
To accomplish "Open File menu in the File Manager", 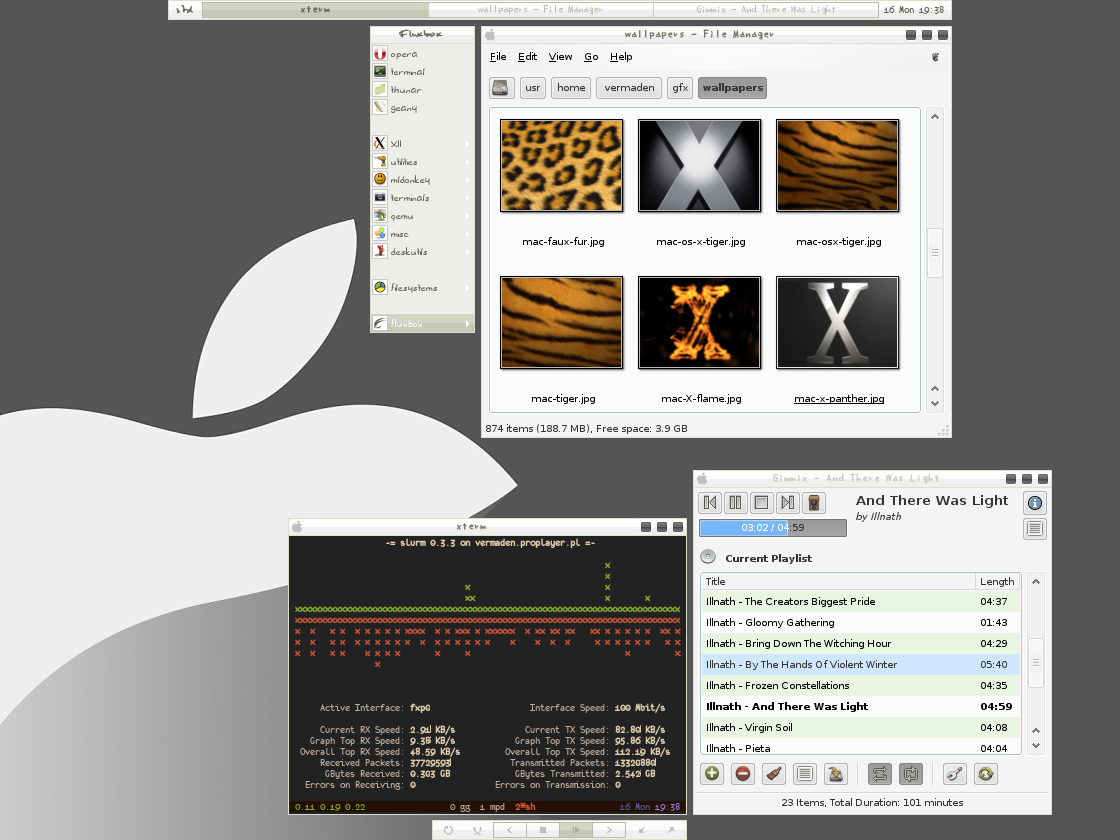I will pos(498,56).
